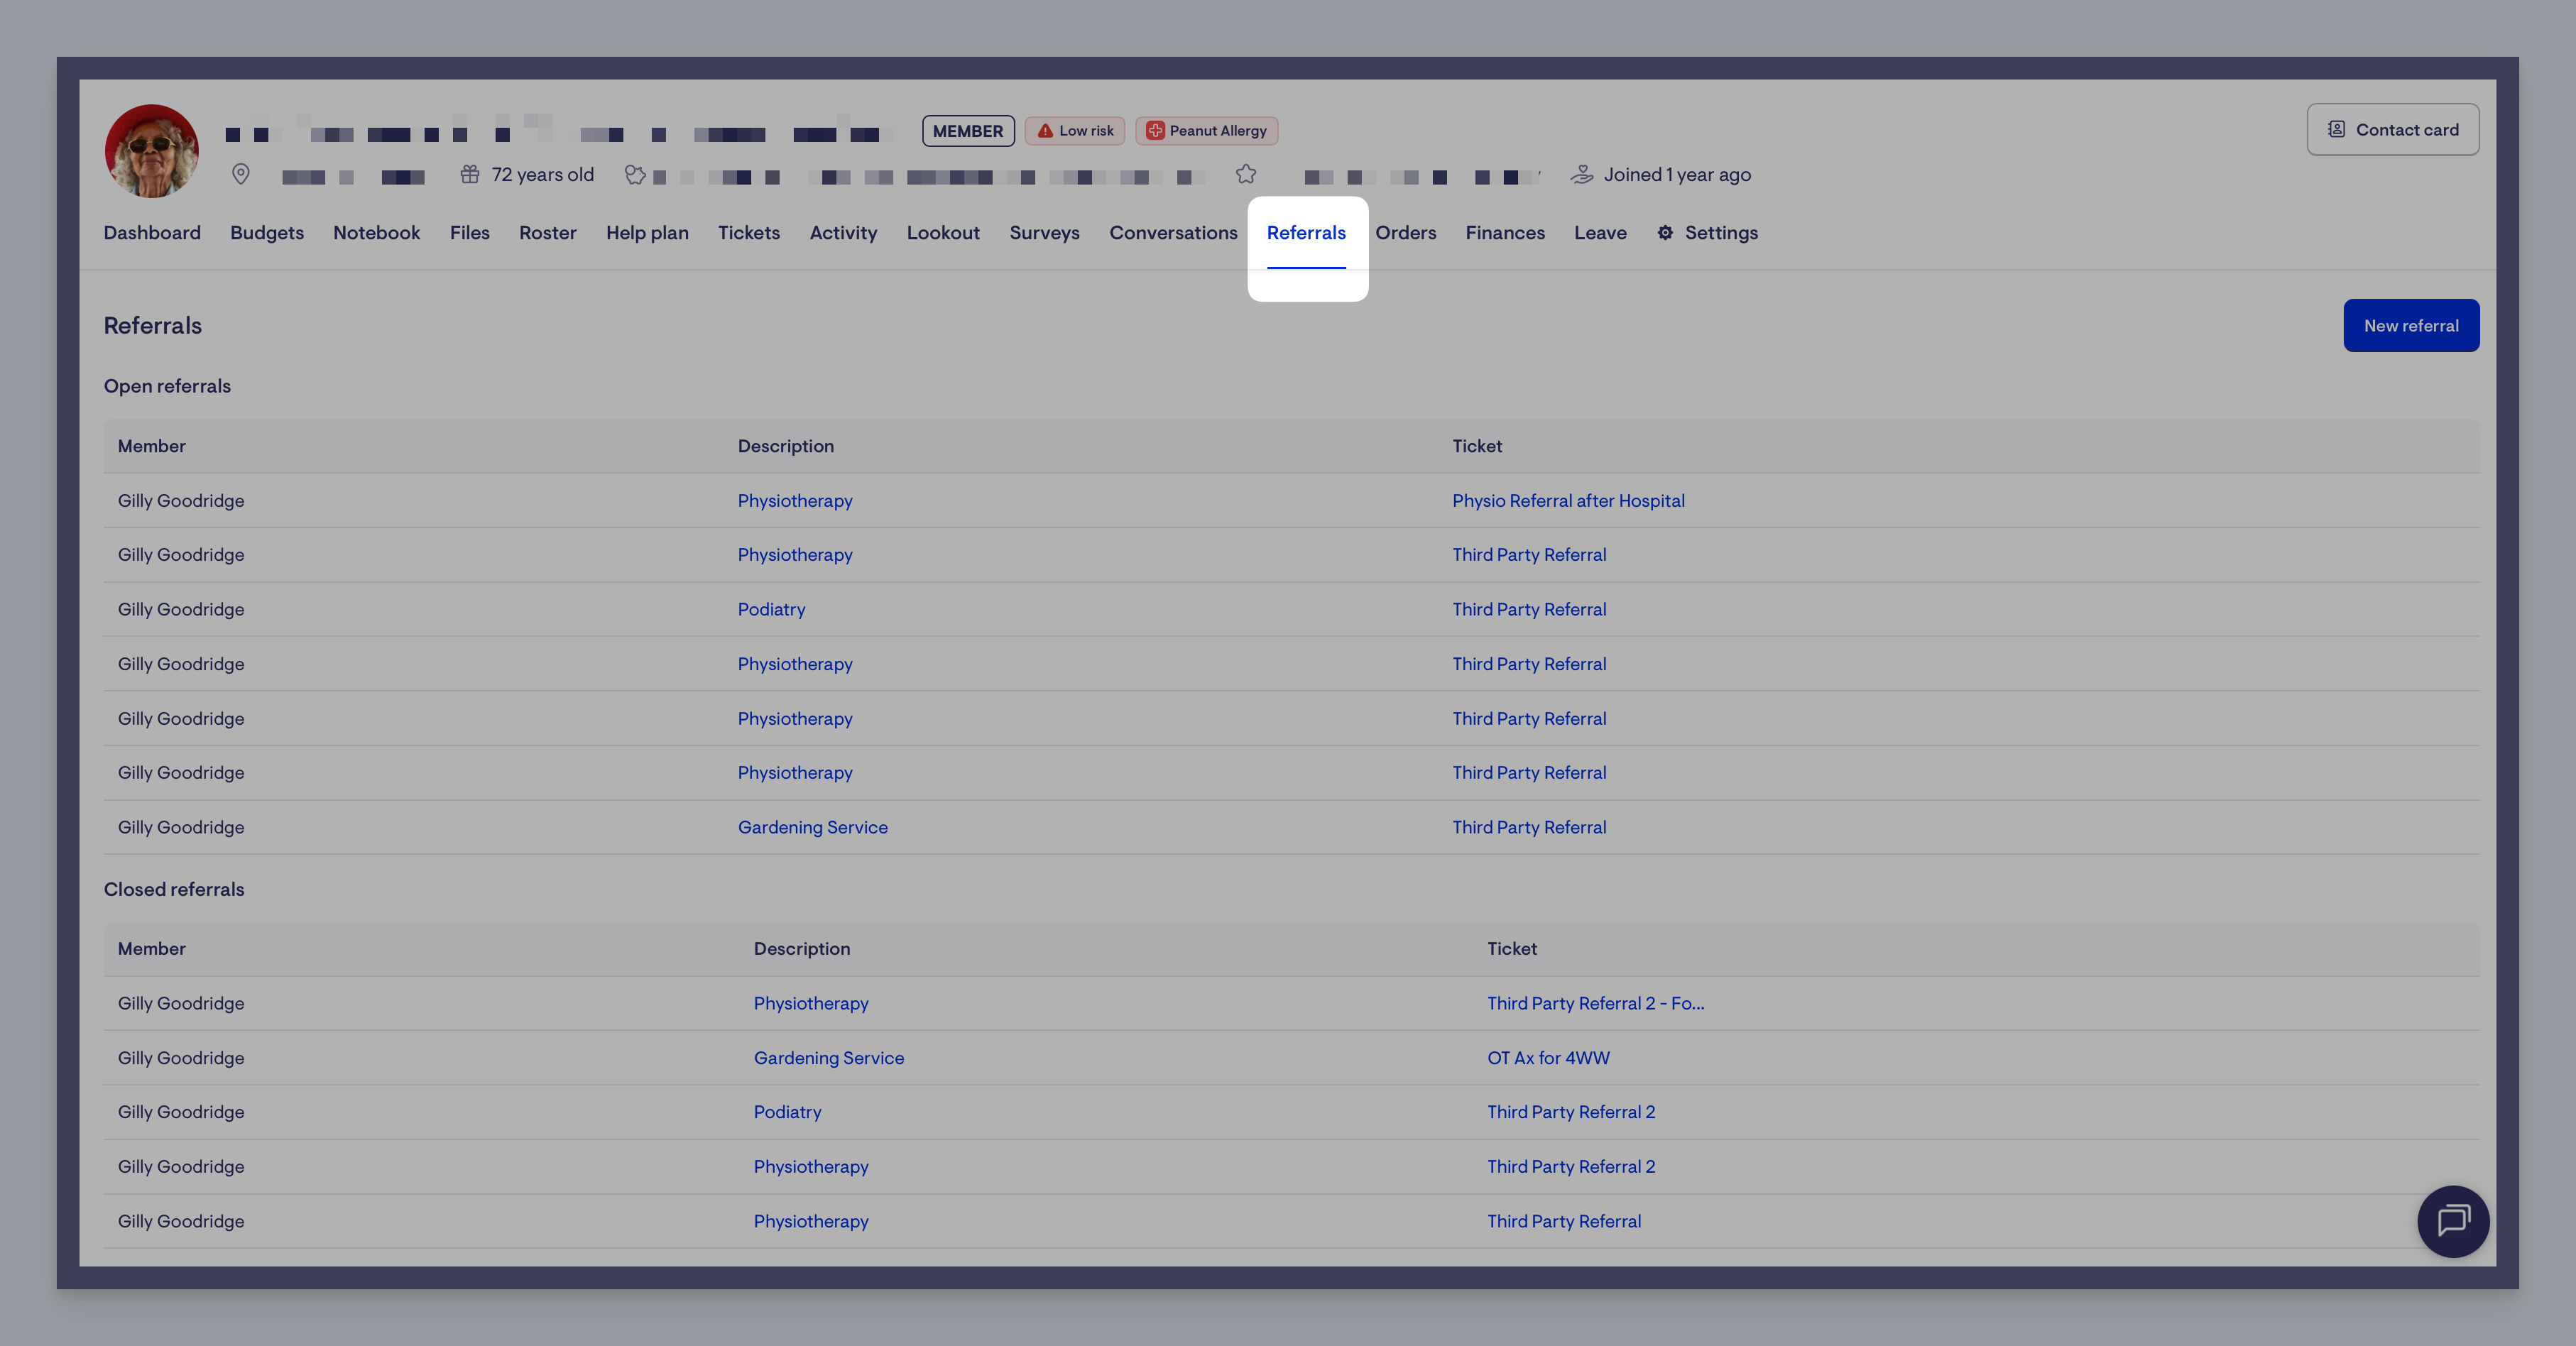Open the Conversations tab
This screenshot has height=1346, width=2576.
(x=1173, y=233)
